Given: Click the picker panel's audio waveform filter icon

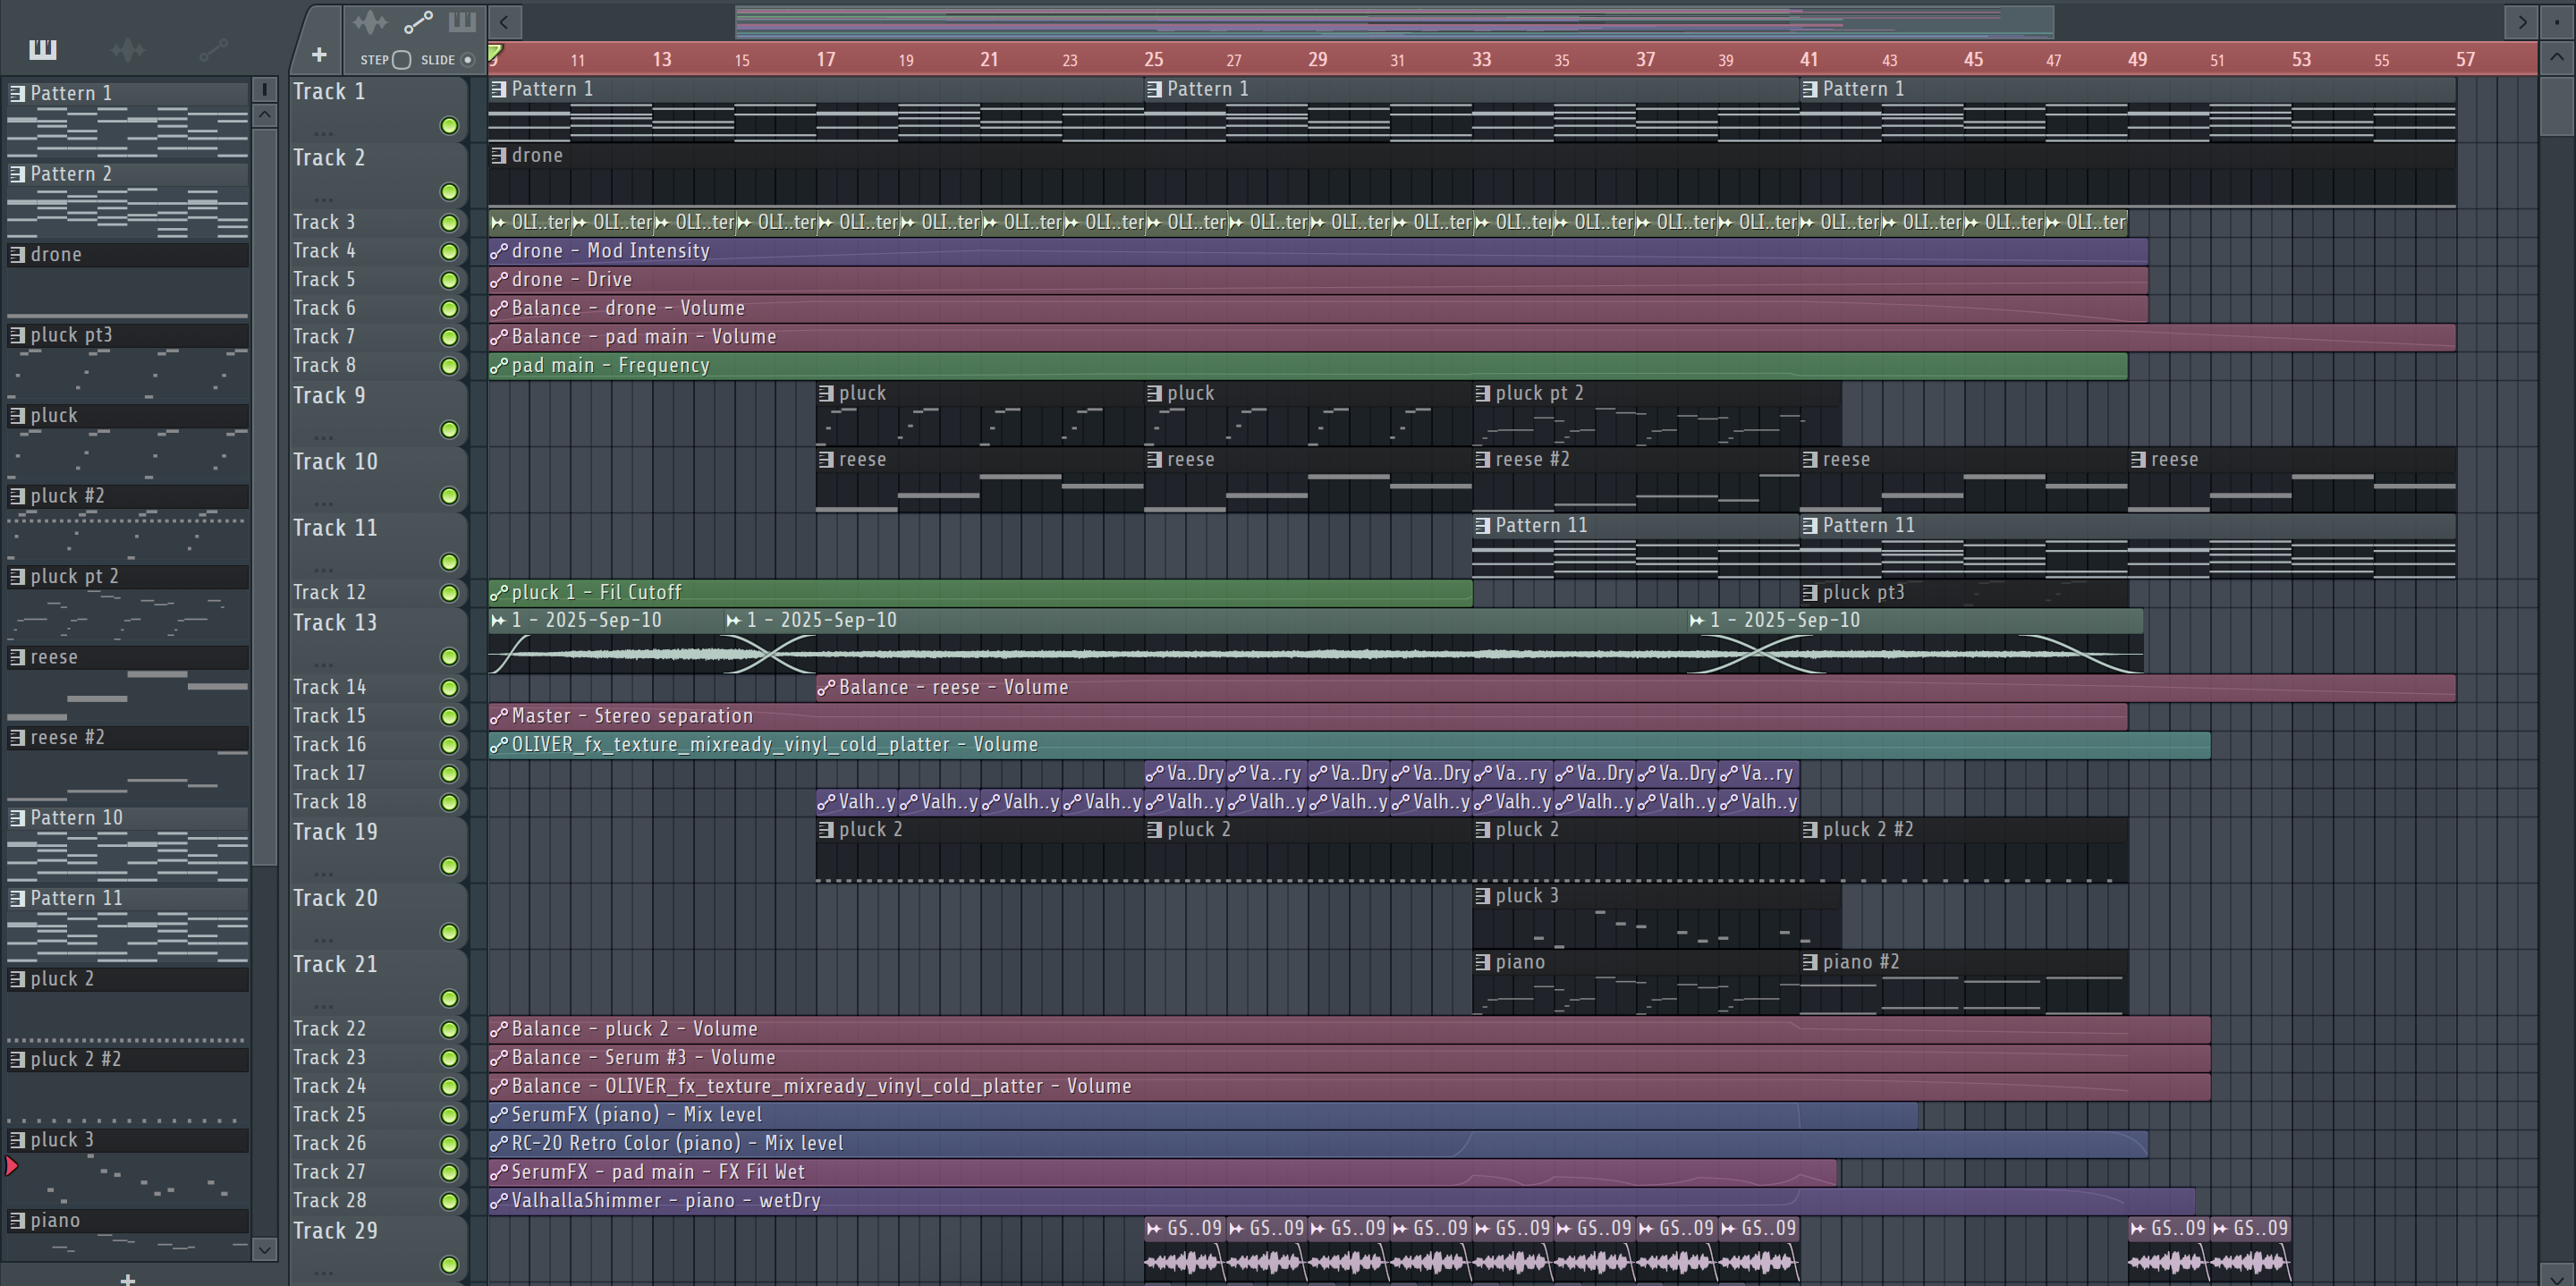Looking at the screenshot, I should tap(128, 49).
